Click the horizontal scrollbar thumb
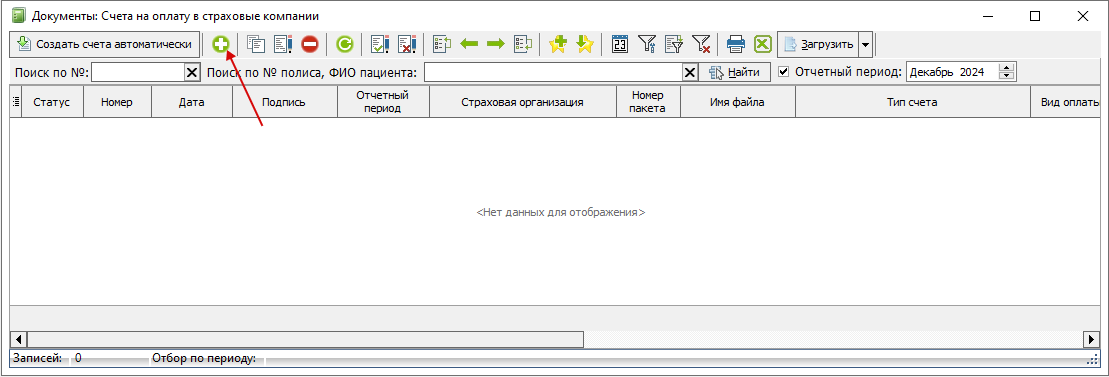 point(305,340)
